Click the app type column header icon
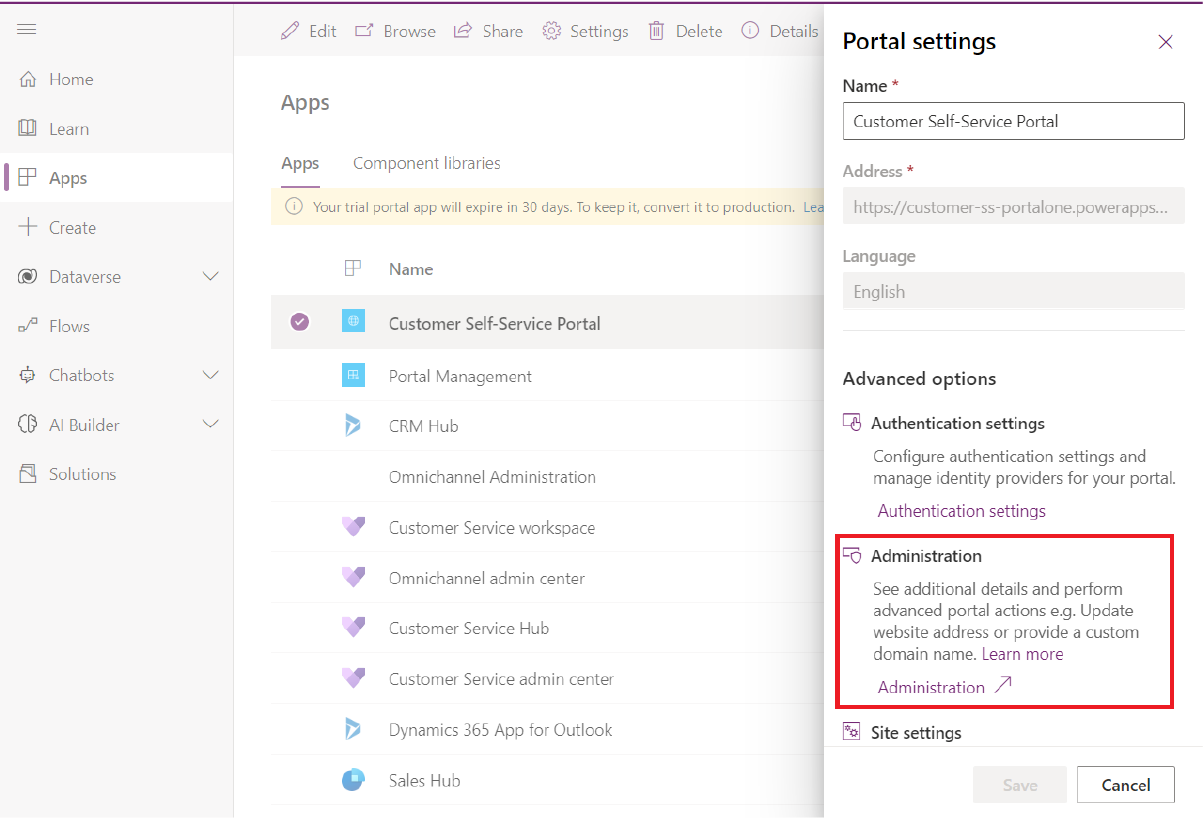 coord(353,268)
